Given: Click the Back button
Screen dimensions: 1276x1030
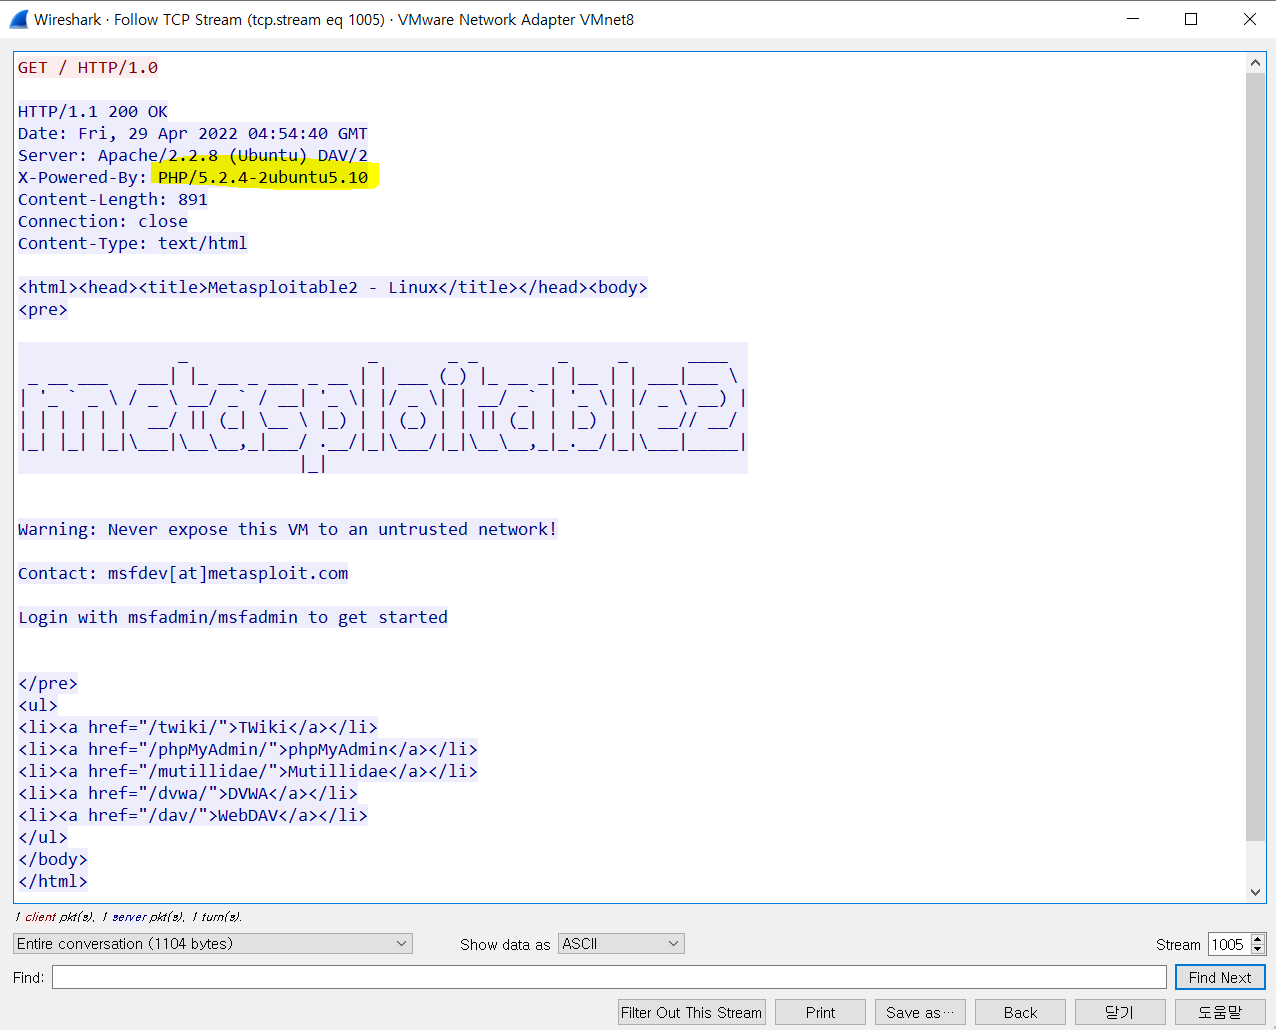Looking at the screenshot, I should pos(1020,1012).
